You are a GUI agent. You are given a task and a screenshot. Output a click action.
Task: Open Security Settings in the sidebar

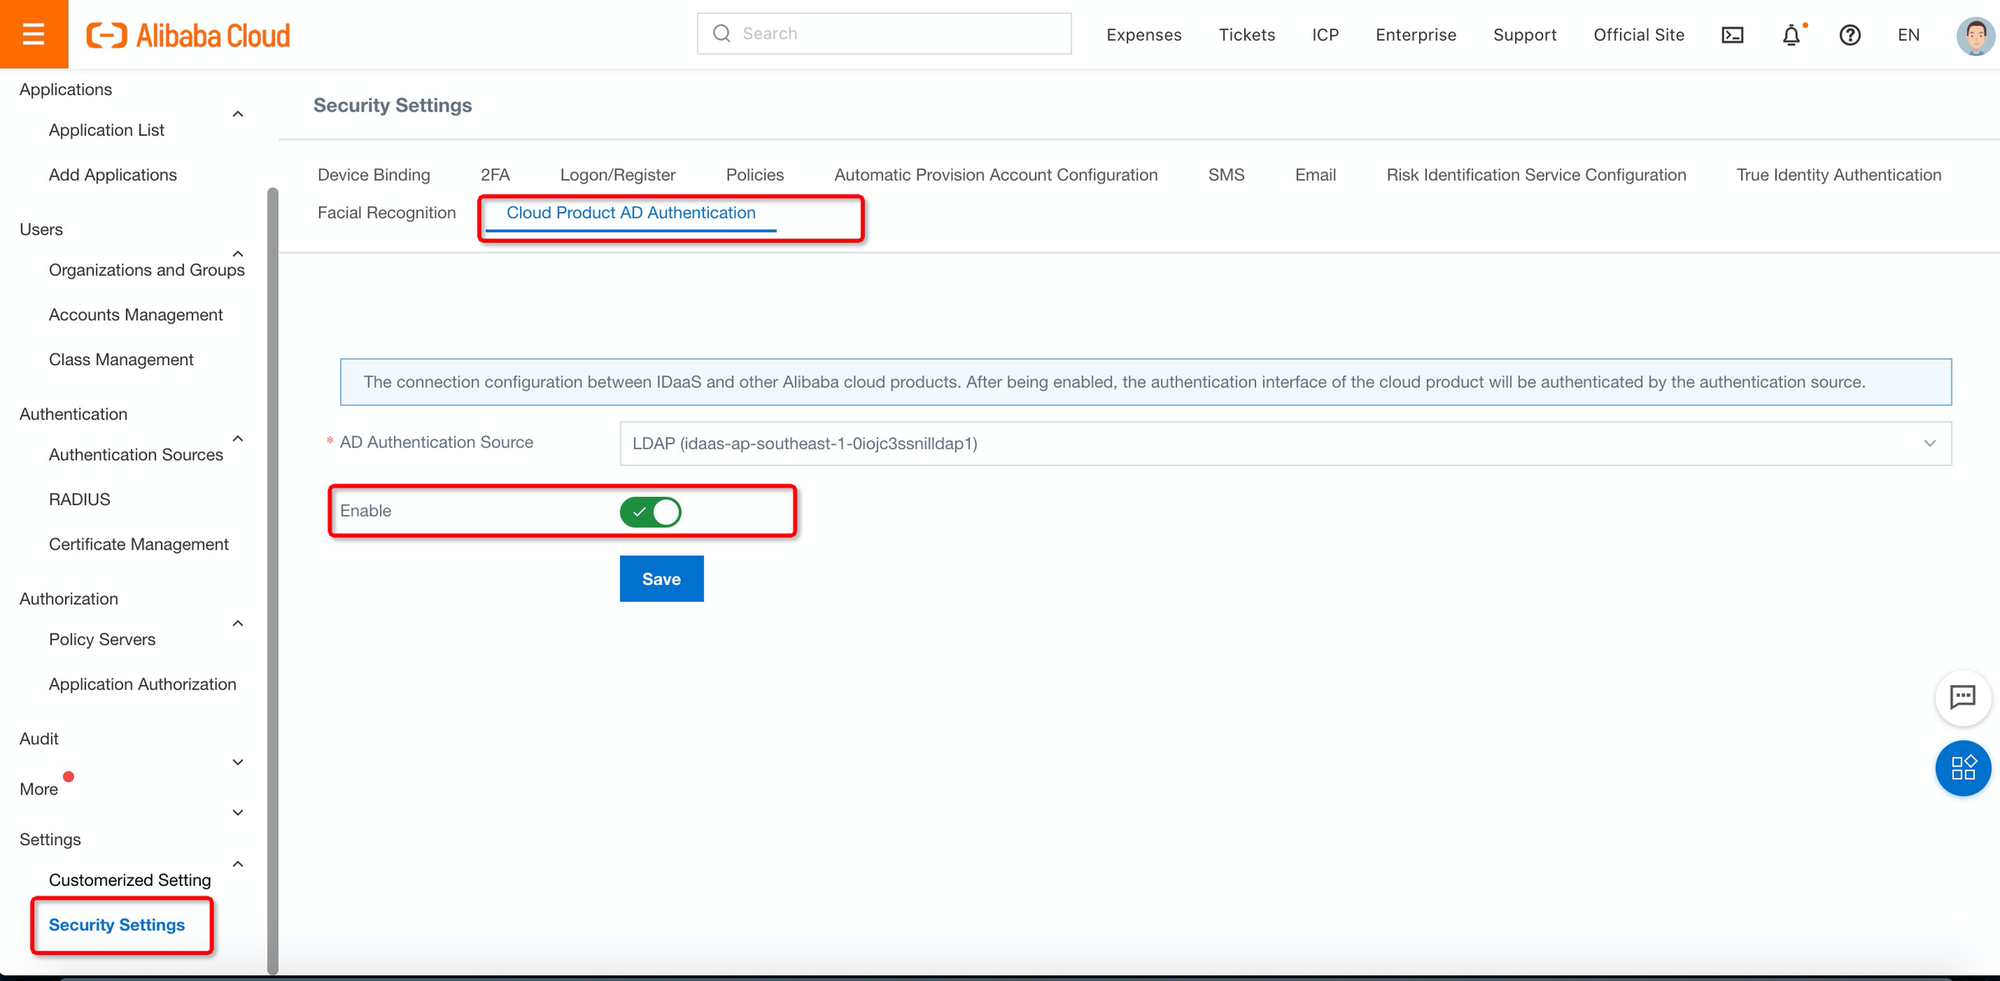point(116,924)
